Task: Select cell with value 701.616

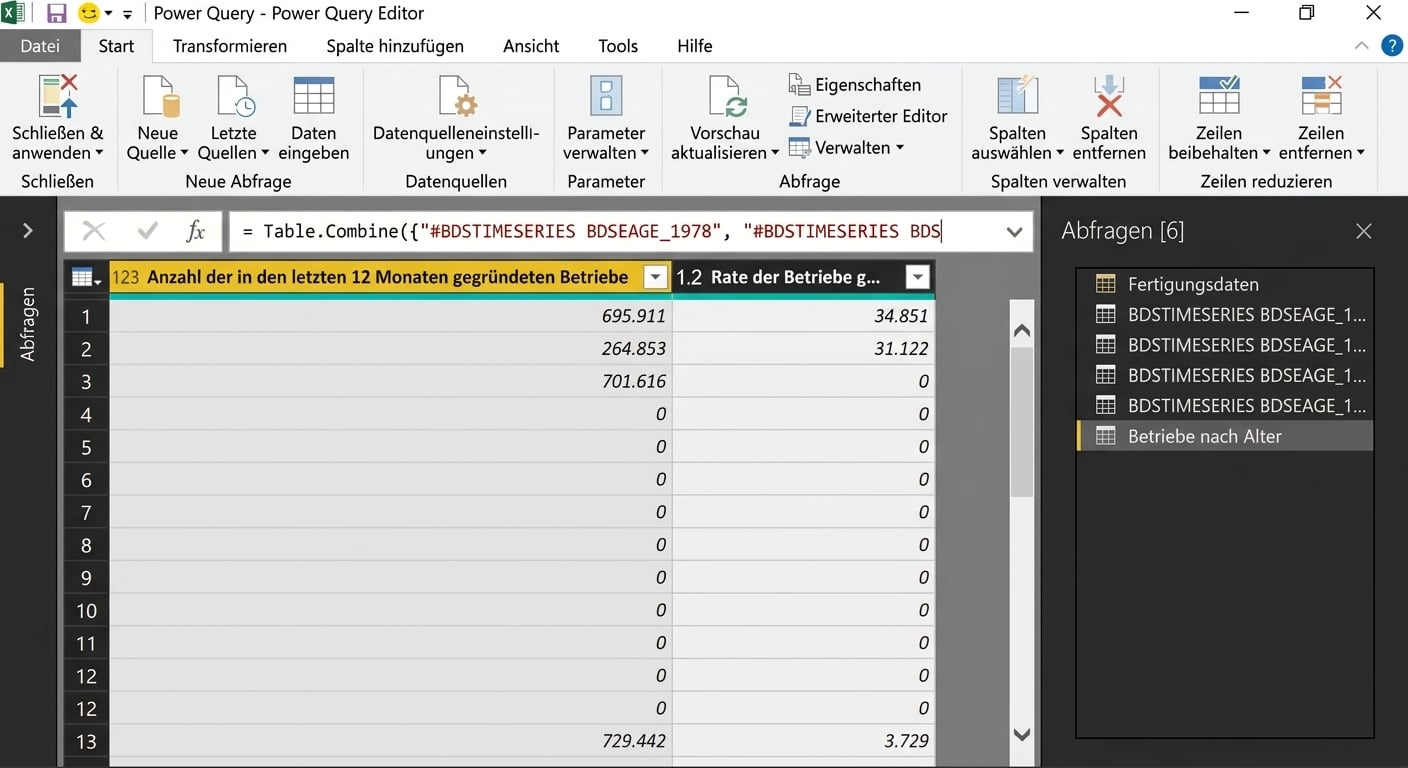Action: (391, 381)
